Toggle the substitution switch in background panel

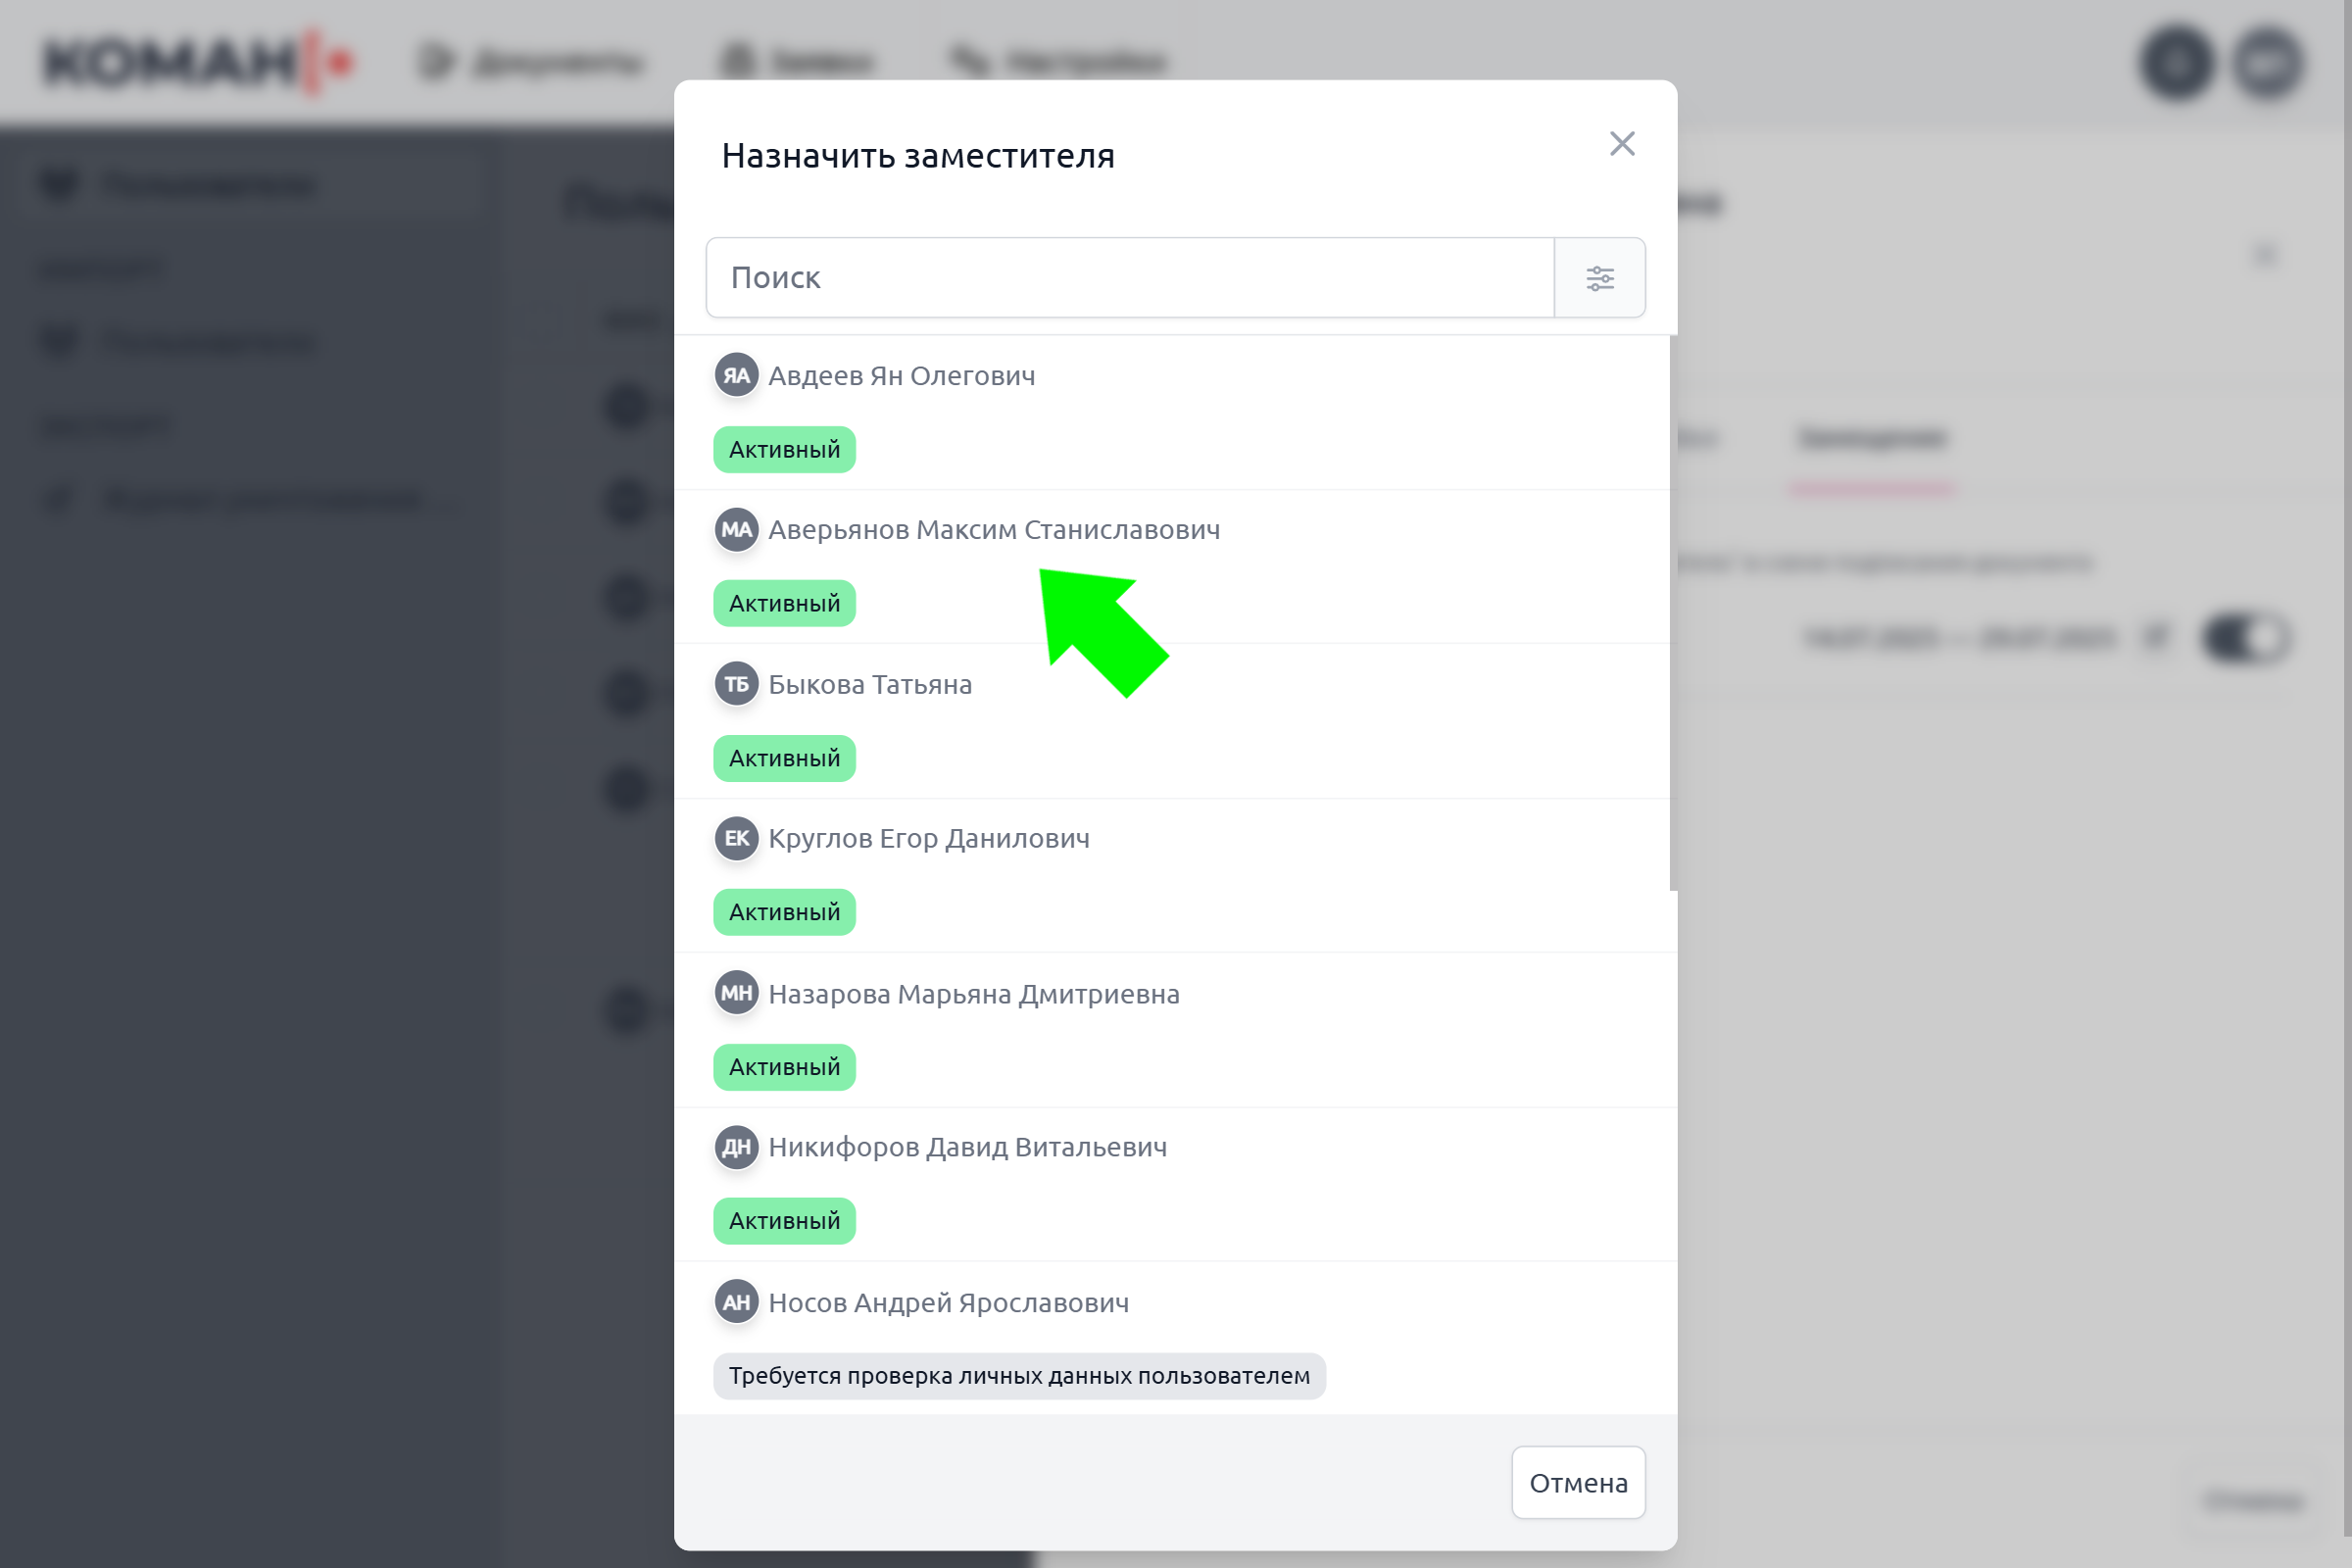(x=2245, y=638)
